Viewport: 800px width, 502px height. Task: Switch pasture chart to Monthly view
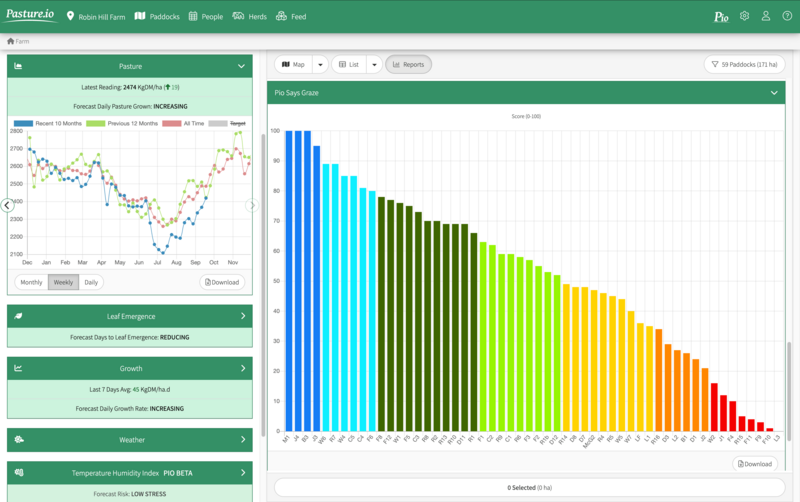click(x=31, y=282)
